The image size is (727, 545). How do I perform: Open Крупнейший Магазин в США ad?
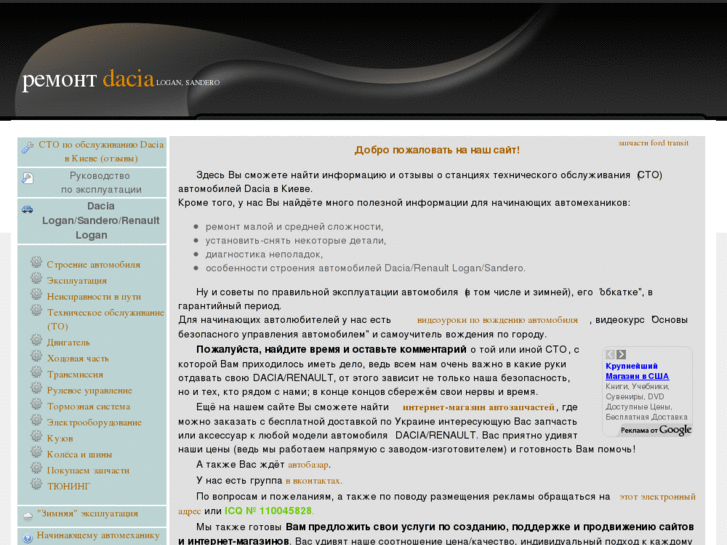point(637,371)
